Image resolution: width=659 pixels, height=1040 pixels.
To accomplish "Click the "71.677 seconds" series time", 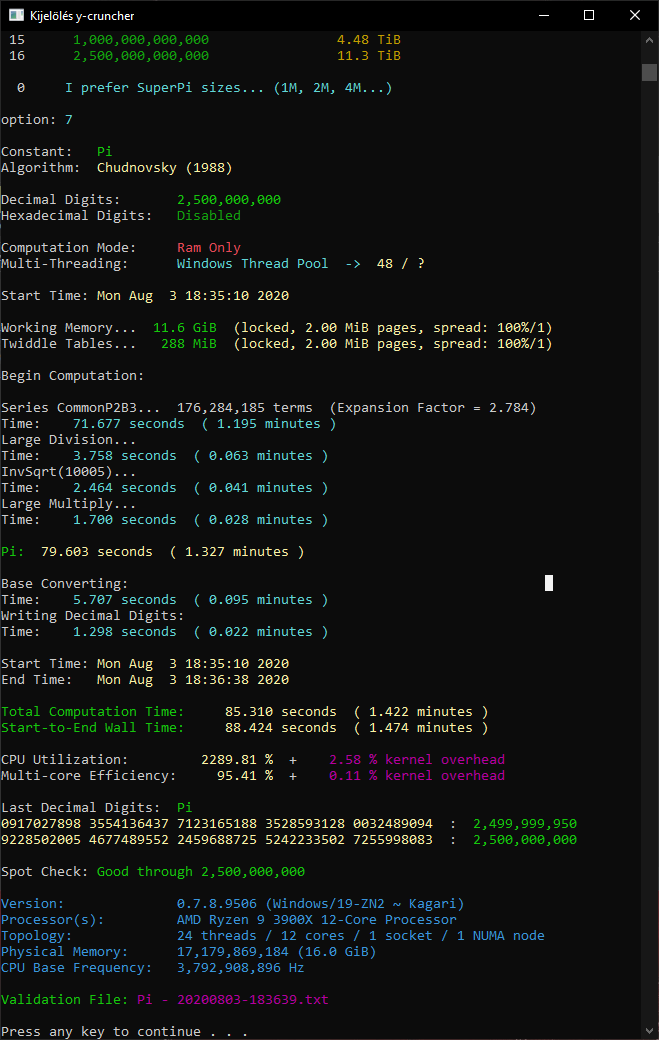I will click(129, 424).
